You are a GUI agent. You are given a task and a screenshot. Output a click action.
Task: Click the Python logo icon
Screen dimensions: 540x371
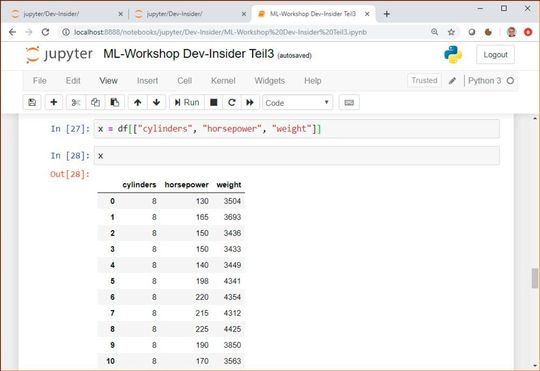(453, 54)
